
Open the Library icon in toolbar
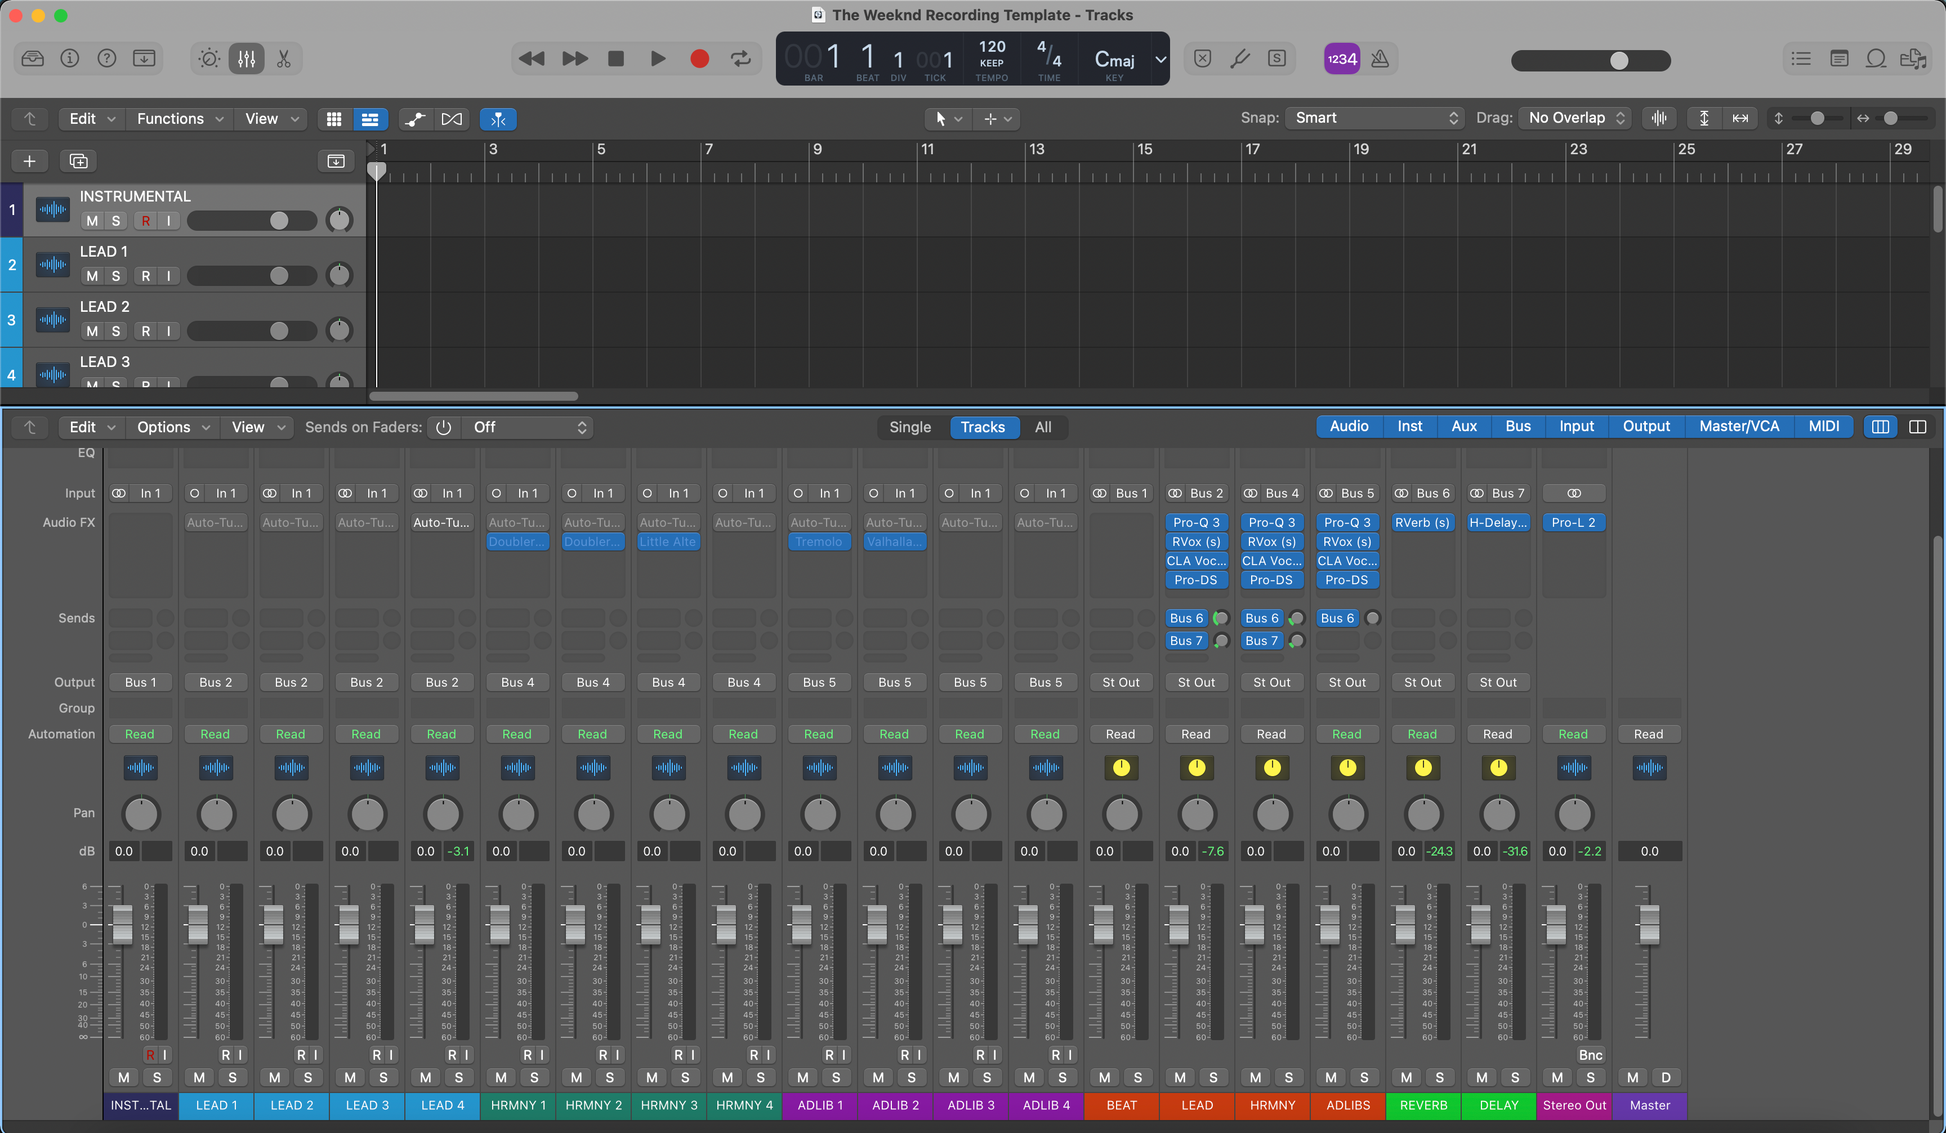(33, 59)
